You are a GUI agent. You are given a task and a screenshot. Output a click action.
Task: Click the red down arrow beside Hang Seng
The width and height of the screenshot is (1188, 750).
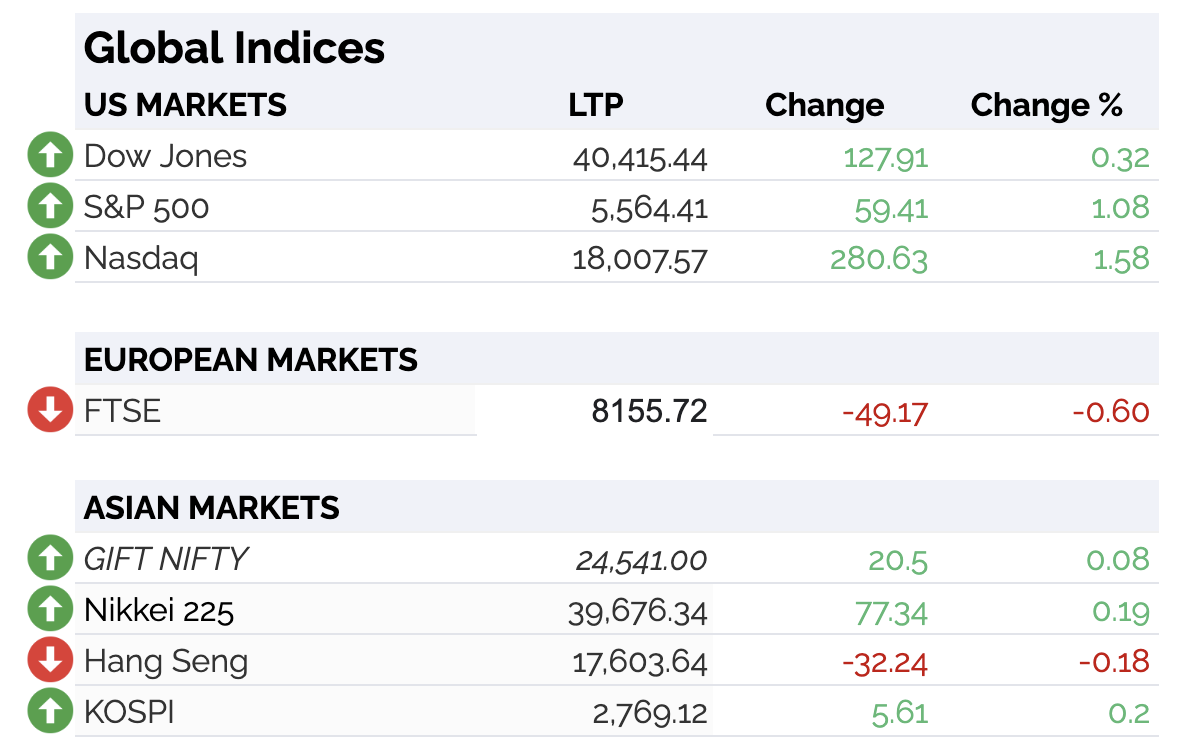tap(50, 660)
